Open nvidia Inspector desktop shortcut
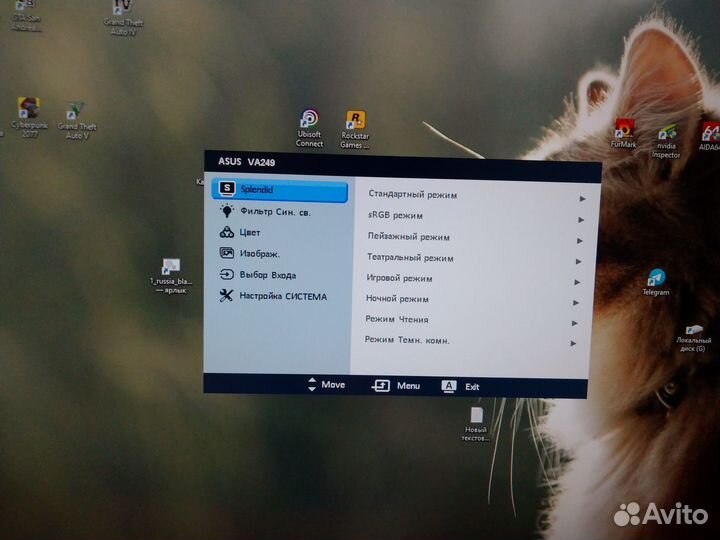Viewport: 720px width, 540px height. pos(666,141)
